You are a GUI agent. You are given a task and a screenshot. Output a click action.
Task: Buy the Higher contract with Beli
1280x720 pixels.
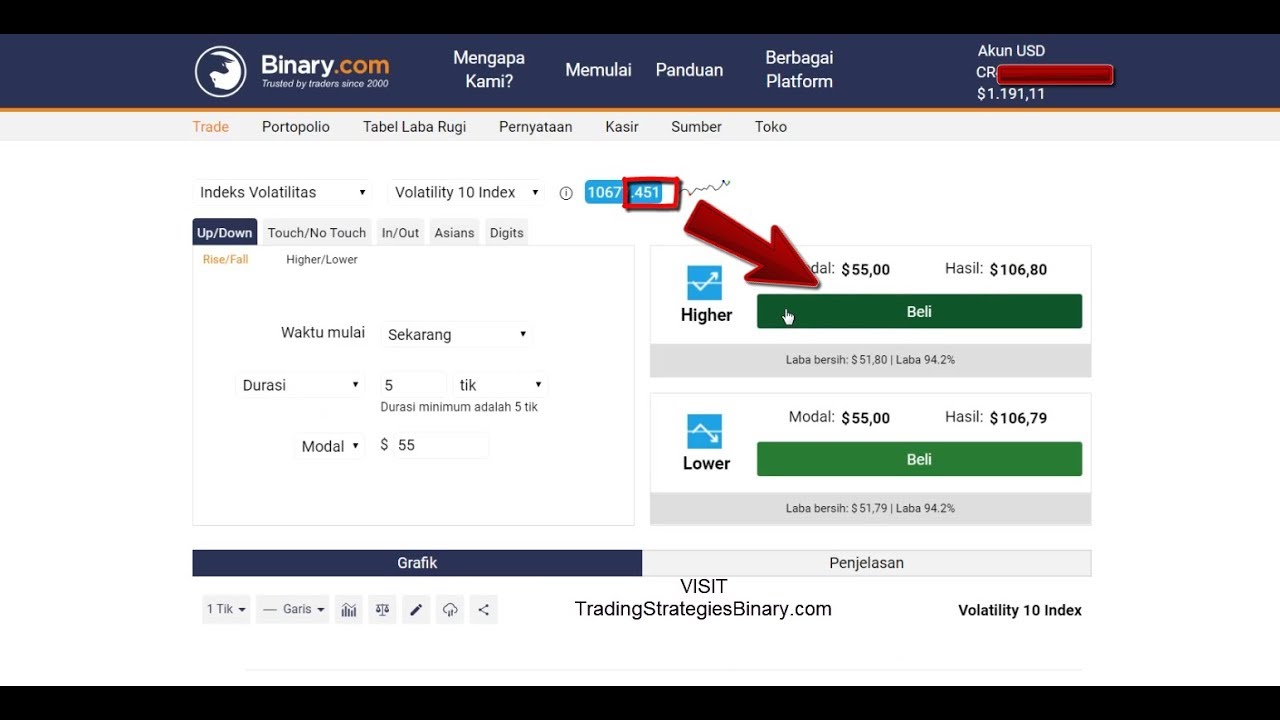[919, 311]
